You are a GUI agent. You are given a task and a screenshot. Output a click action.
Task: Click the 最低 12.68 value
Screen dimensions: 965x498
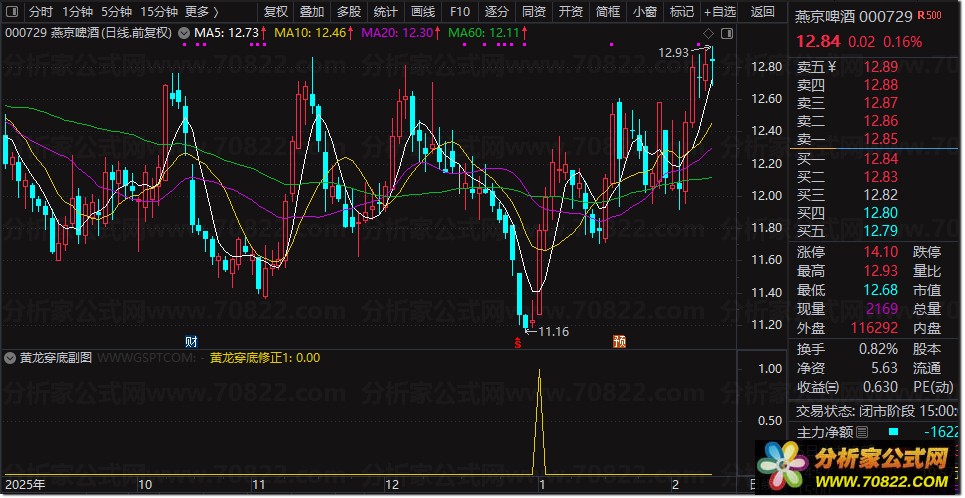pyautogui.click(x=881, y=290)
